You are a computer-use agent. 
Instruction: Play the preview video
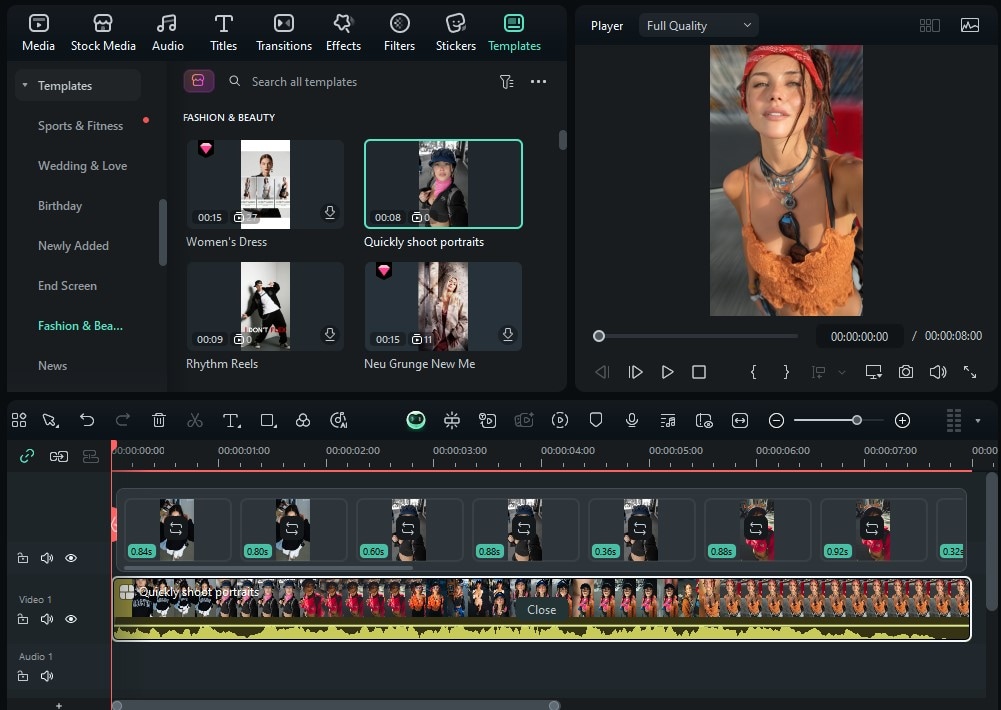(x=667, y=372)
